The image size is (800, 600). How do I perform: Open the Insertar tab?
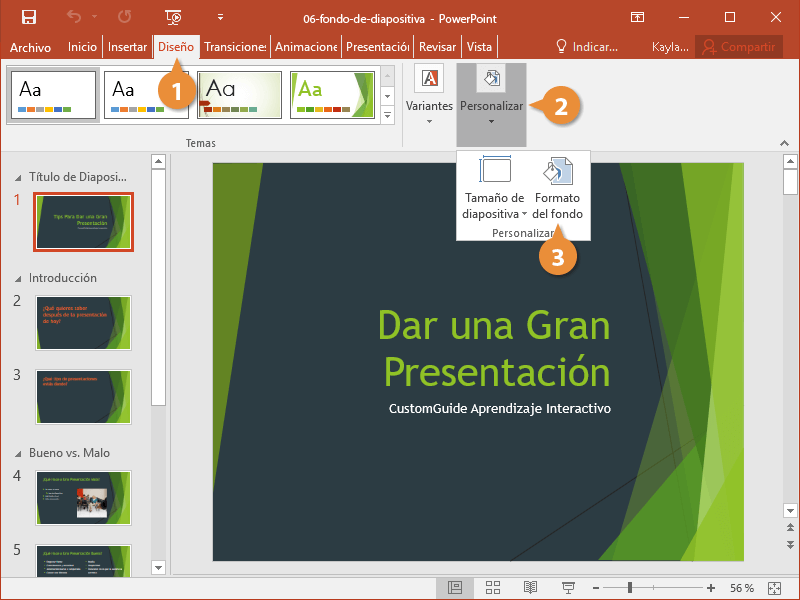click(127, 47)
